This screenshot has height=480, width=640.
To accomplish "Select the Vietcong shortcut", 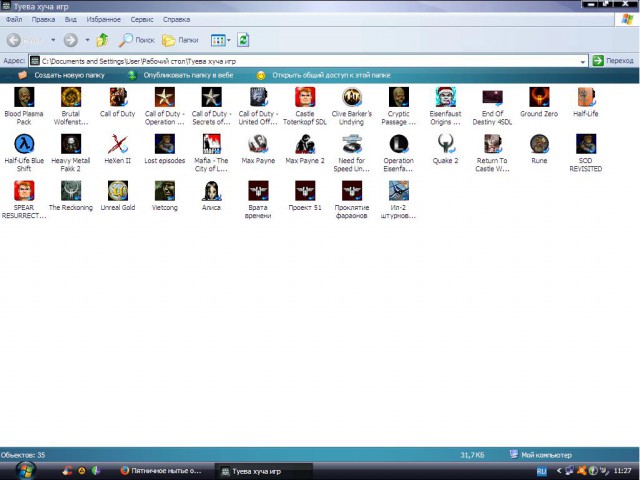I will pos(164,191).
